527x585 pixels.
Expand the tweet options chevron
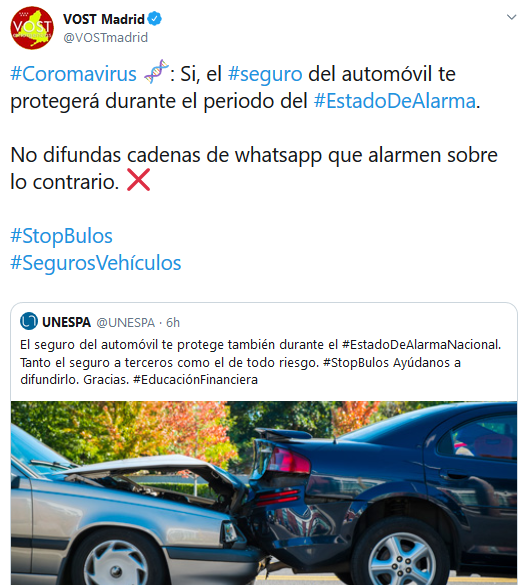(x=511, y=17)
